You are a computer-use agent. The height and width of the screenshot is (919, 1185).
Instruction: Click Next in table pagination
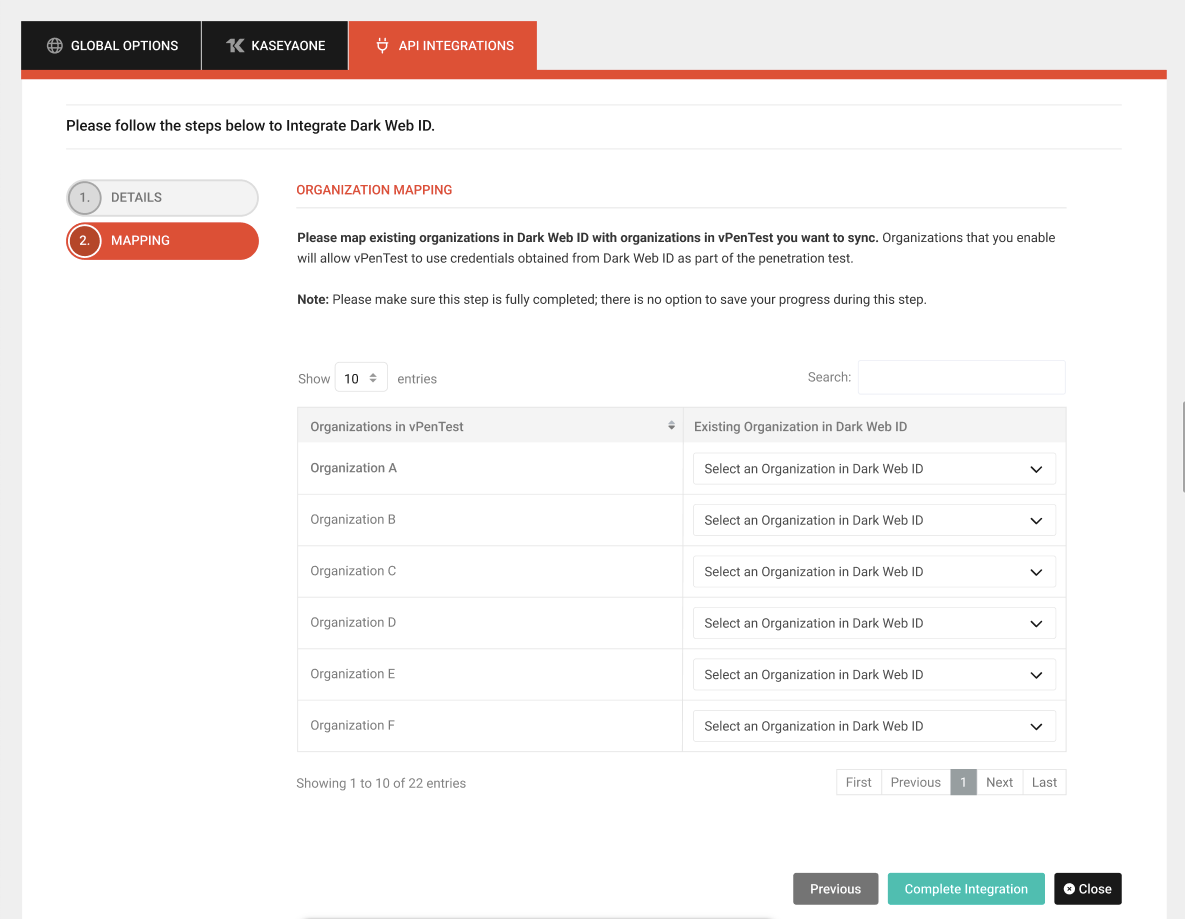(999, 782)
